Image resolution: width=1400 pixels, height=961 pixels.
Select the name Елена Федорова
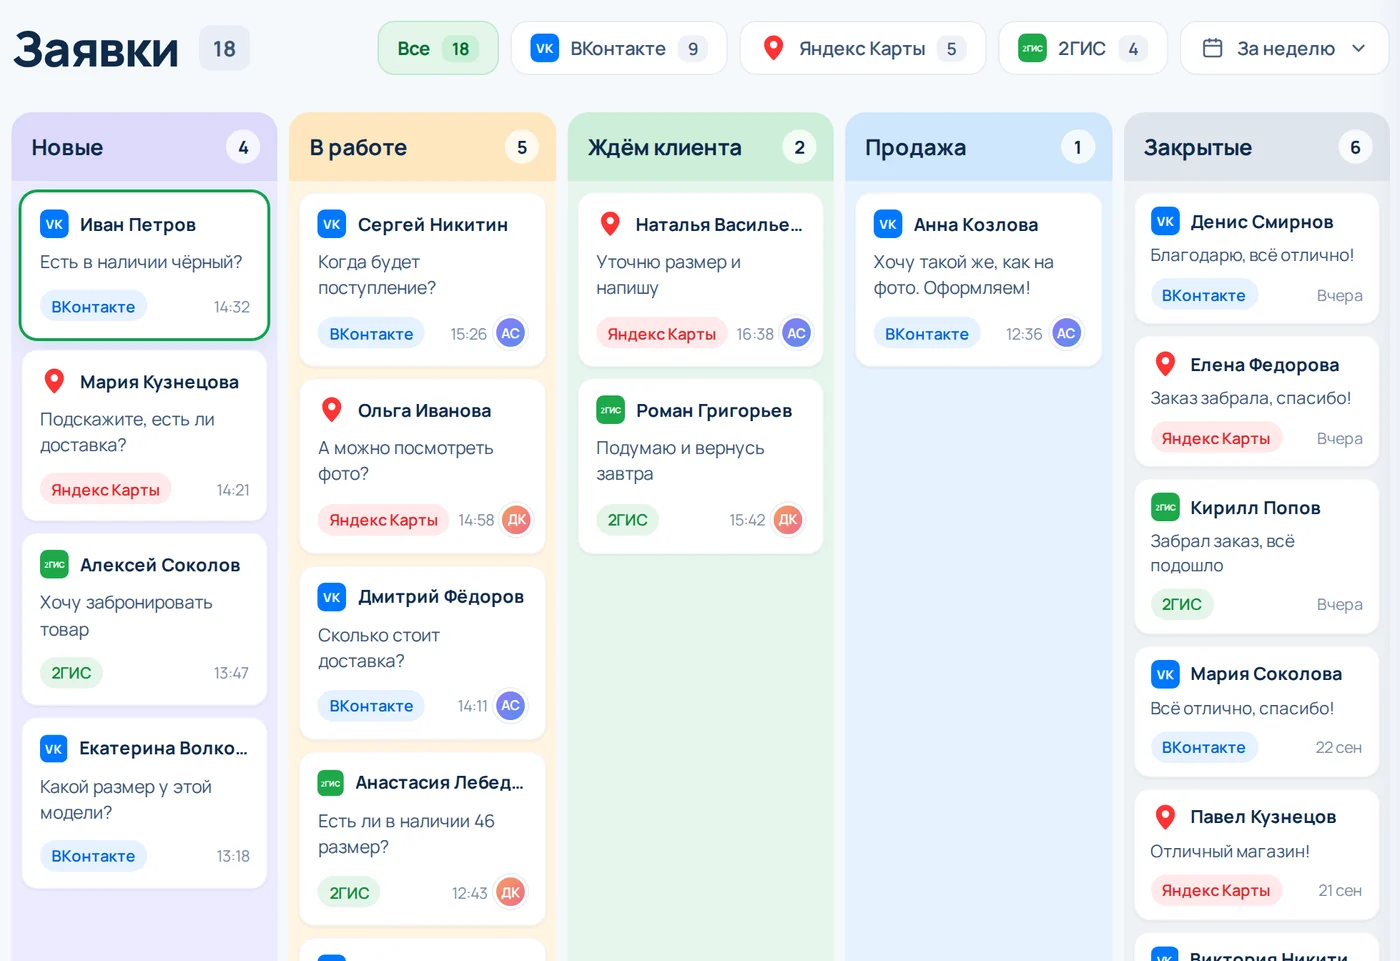[x=1265, y=365]
